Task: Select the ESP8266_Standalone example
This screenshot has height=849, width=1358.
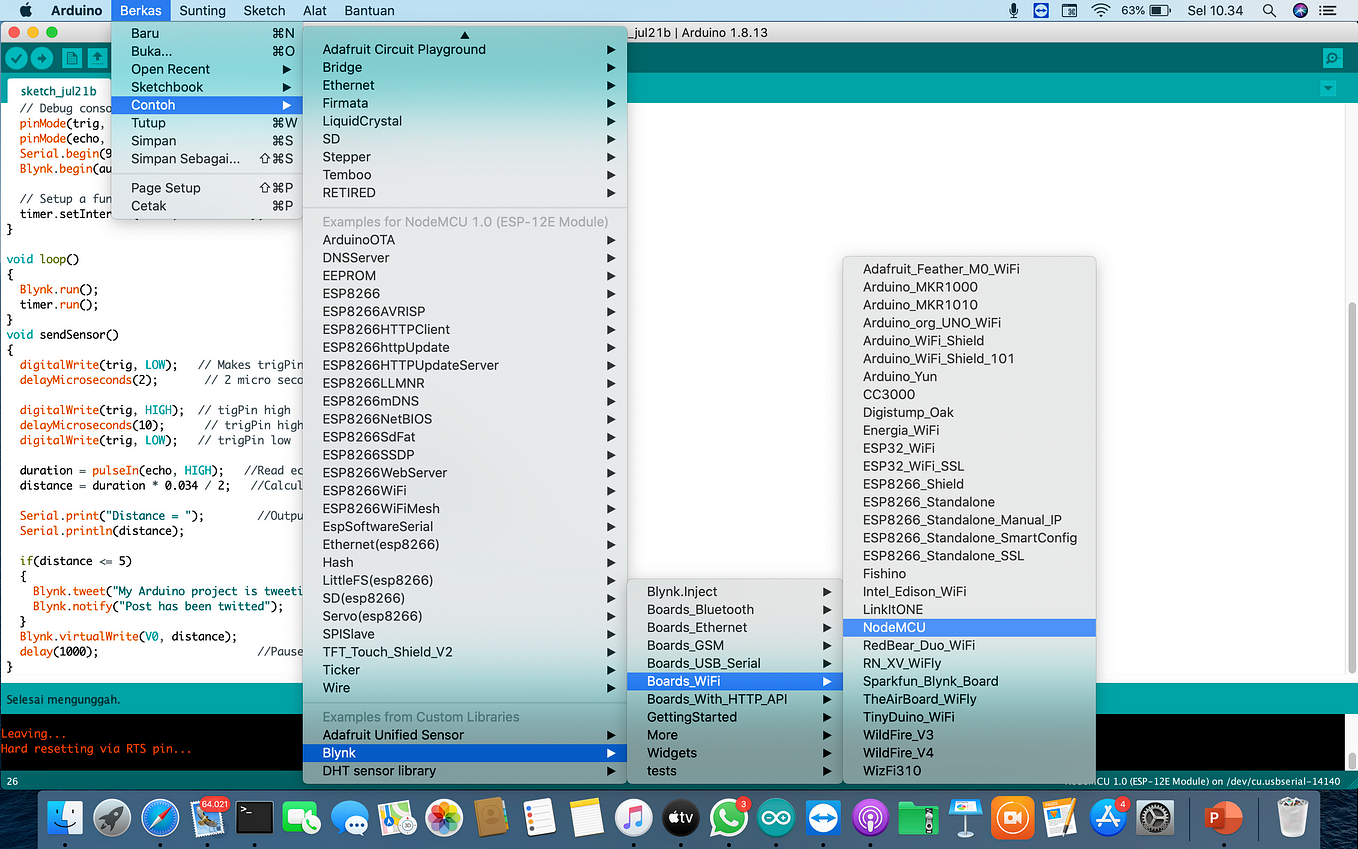Action: tap(969, 502)
